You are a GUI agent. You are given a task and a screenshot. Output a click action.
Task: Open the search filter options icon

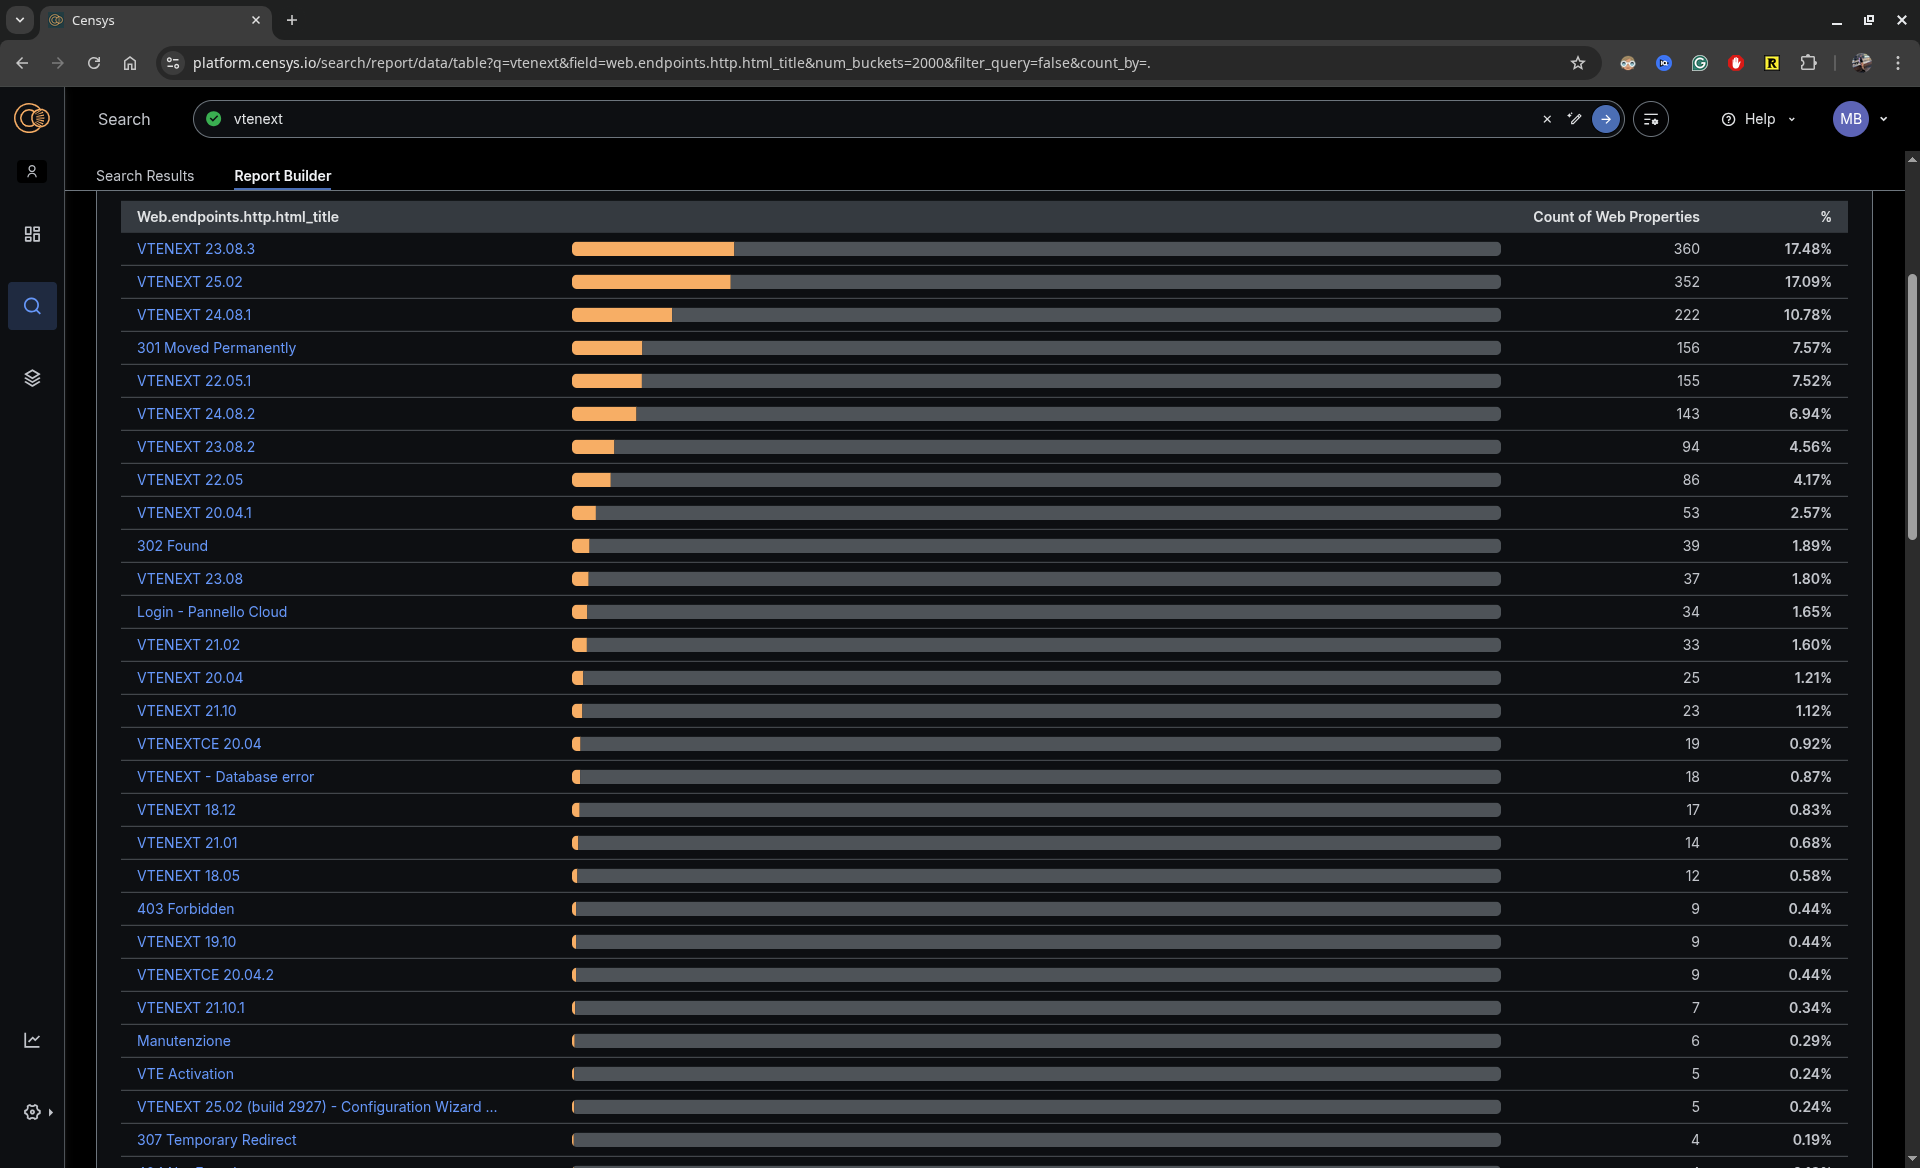[1651, 119]
